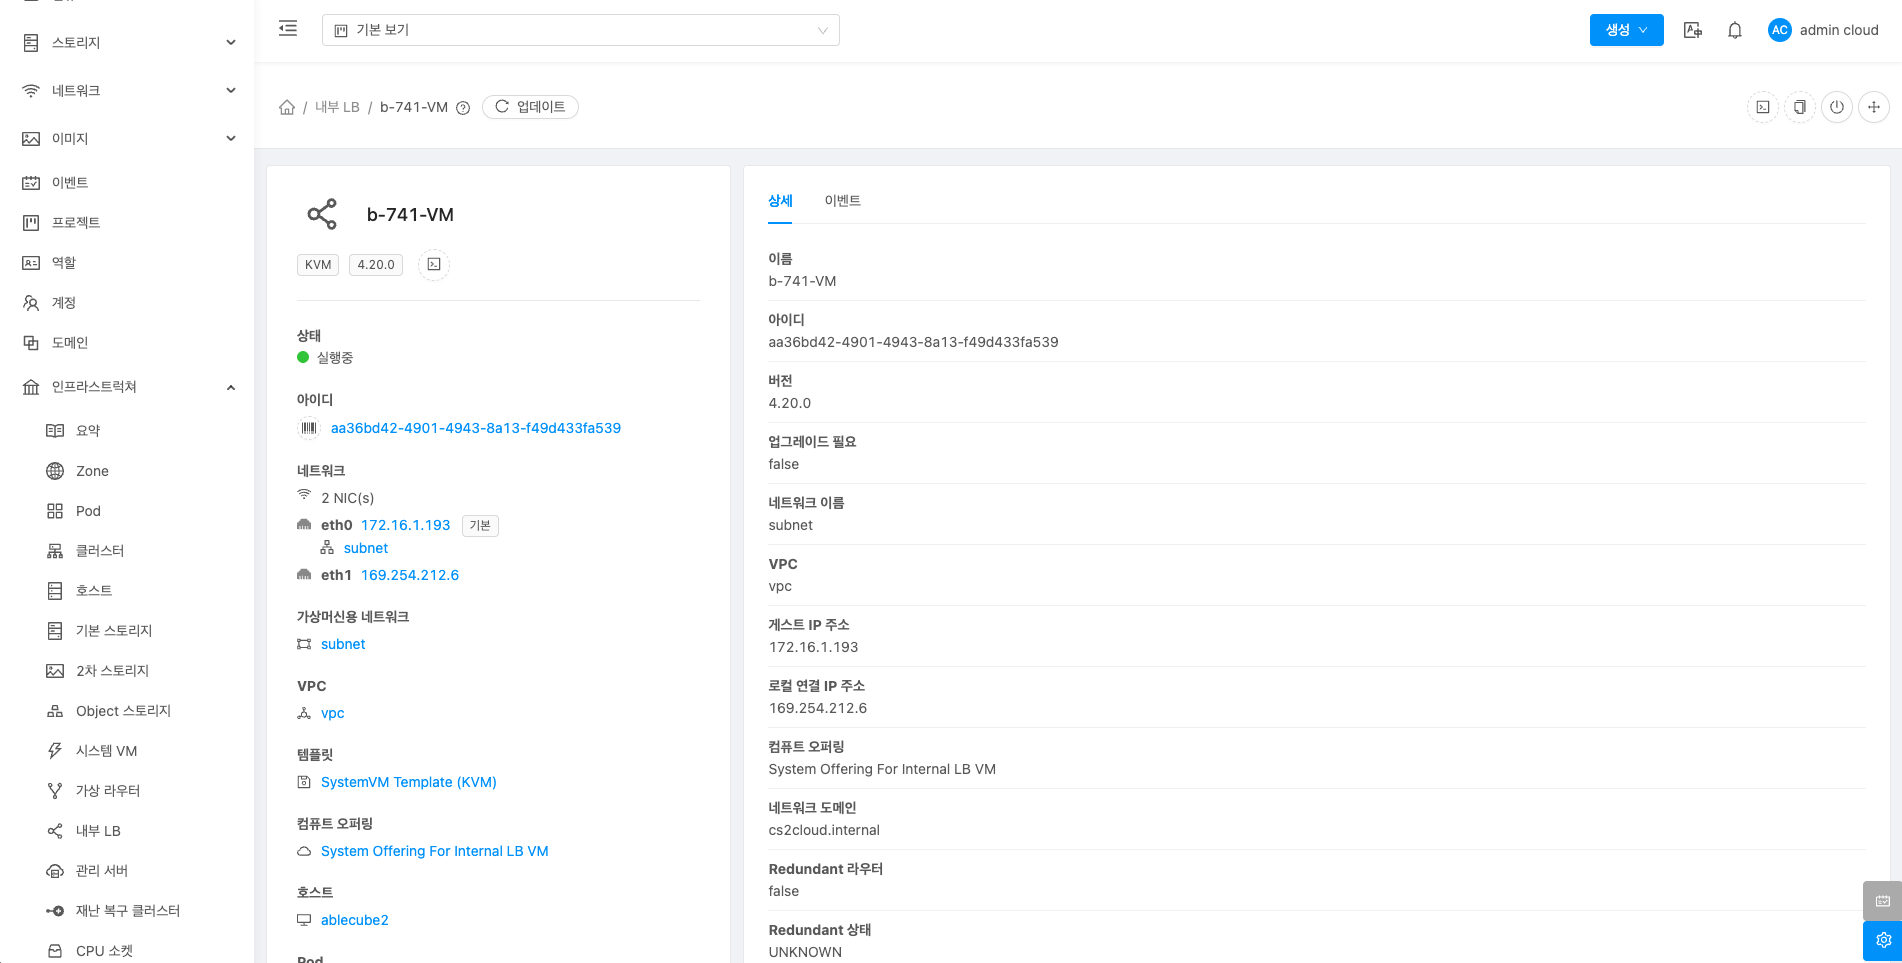Open the settings gear button at bottom right
Viewport: 1902px width, 963px height.
click(1882, 940)
